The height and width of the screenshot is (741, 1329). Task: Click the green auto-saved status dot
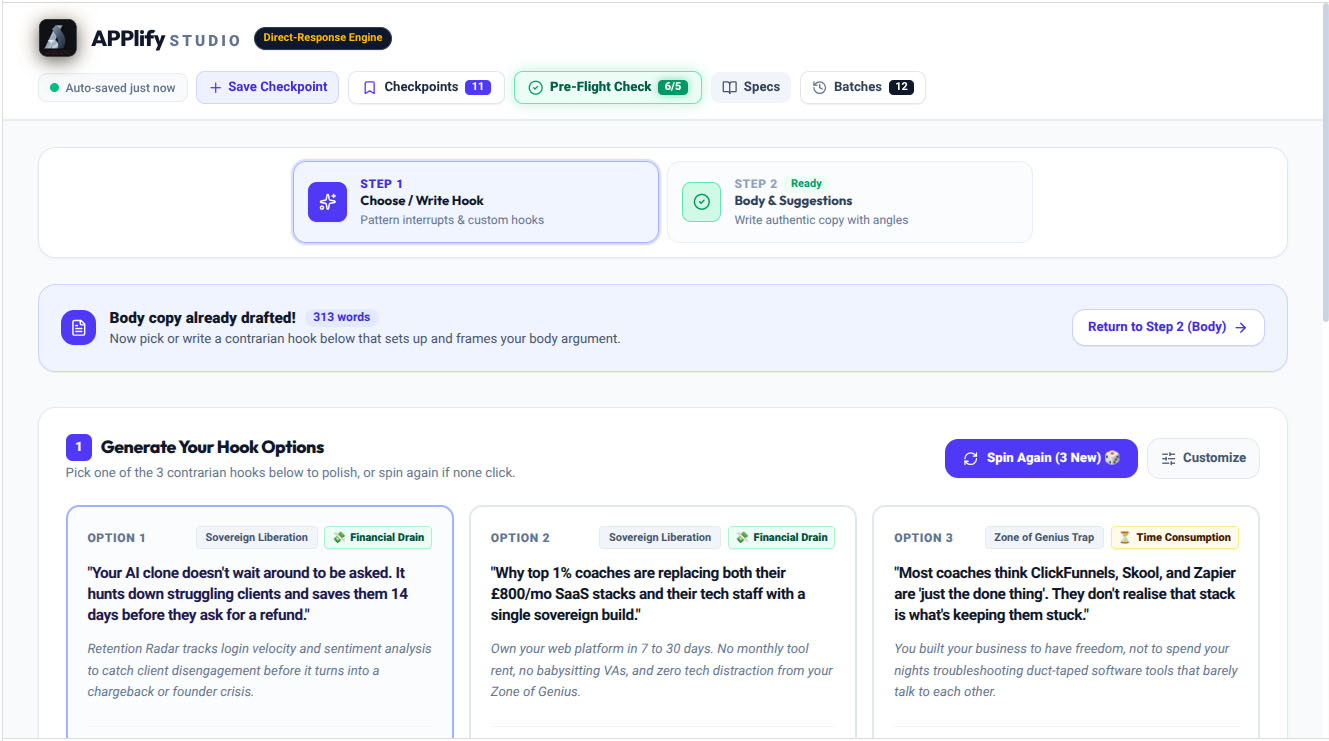click(x=54, y=88)
